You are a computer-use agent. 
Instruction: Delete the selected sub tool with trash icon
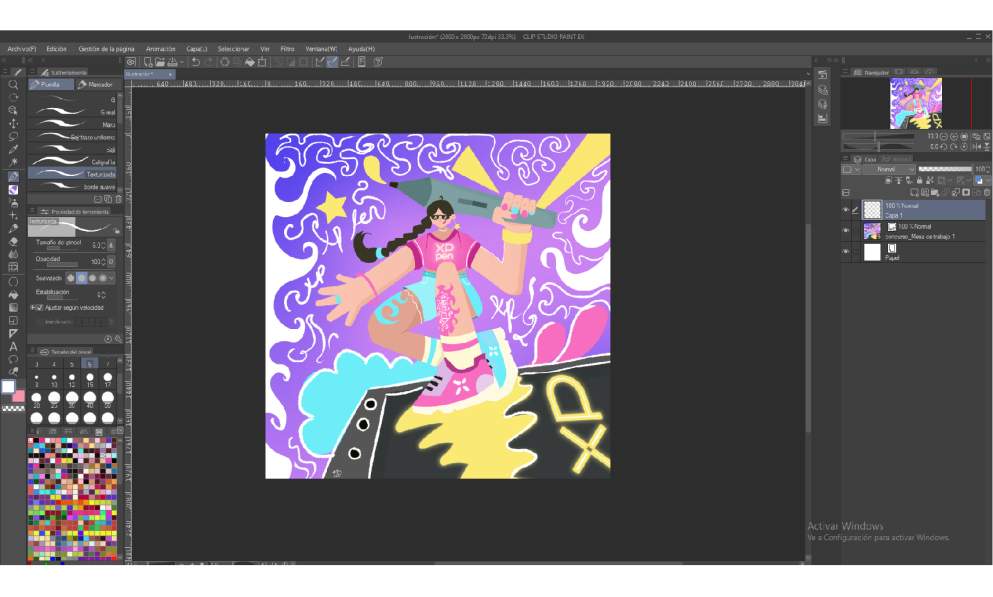click(118, 199)
